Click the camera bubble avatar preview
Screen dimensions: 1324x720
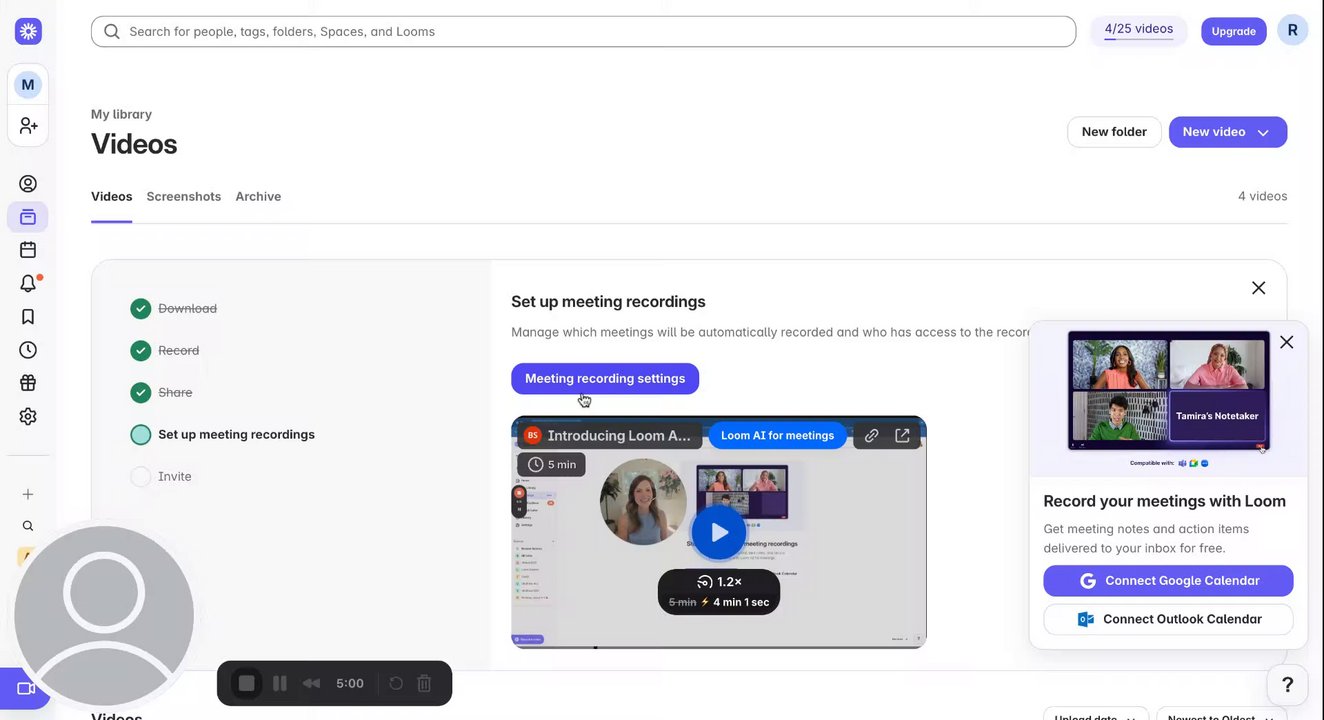pyautogui.click(x=104, y=616)
